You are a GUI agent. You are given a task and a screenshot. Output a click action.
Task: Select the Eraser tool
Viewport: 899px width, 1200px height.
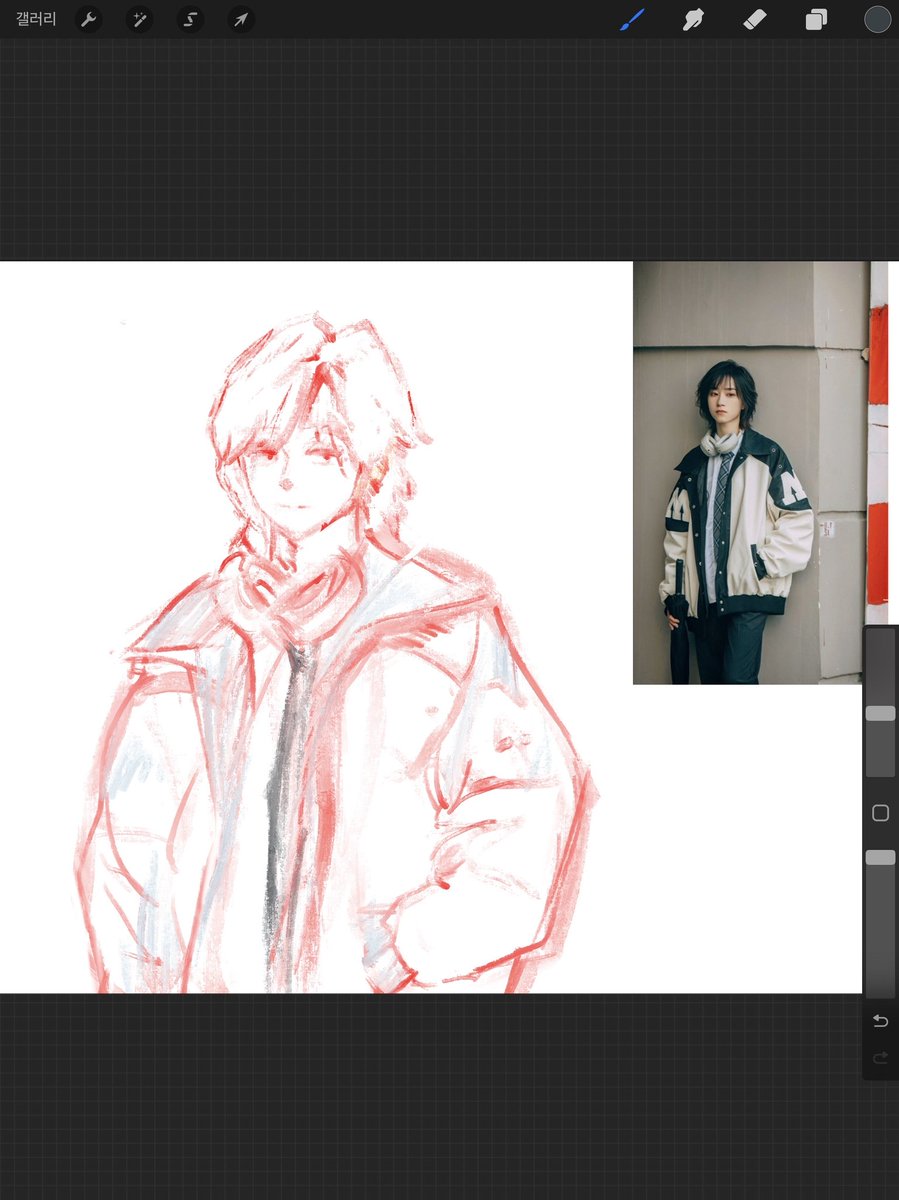click(x=755, y=19)
